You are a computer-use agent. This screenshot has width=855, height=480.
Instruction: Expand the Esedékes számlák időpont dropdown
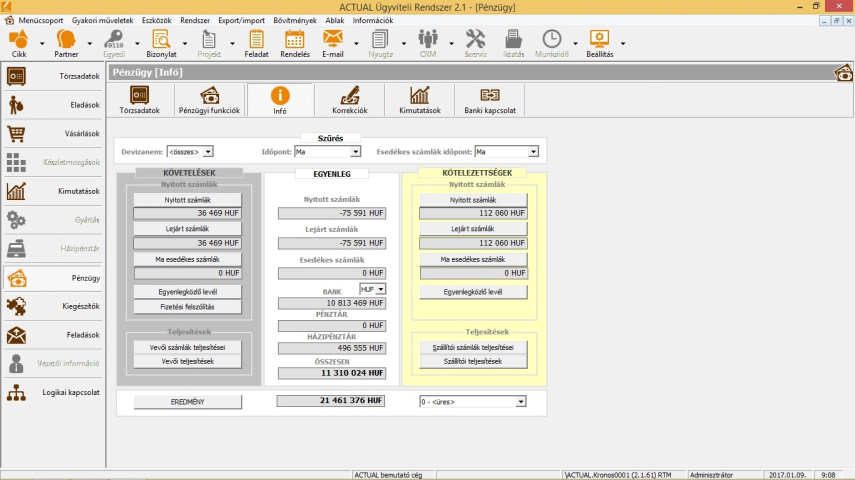click(x=533, y=152)
